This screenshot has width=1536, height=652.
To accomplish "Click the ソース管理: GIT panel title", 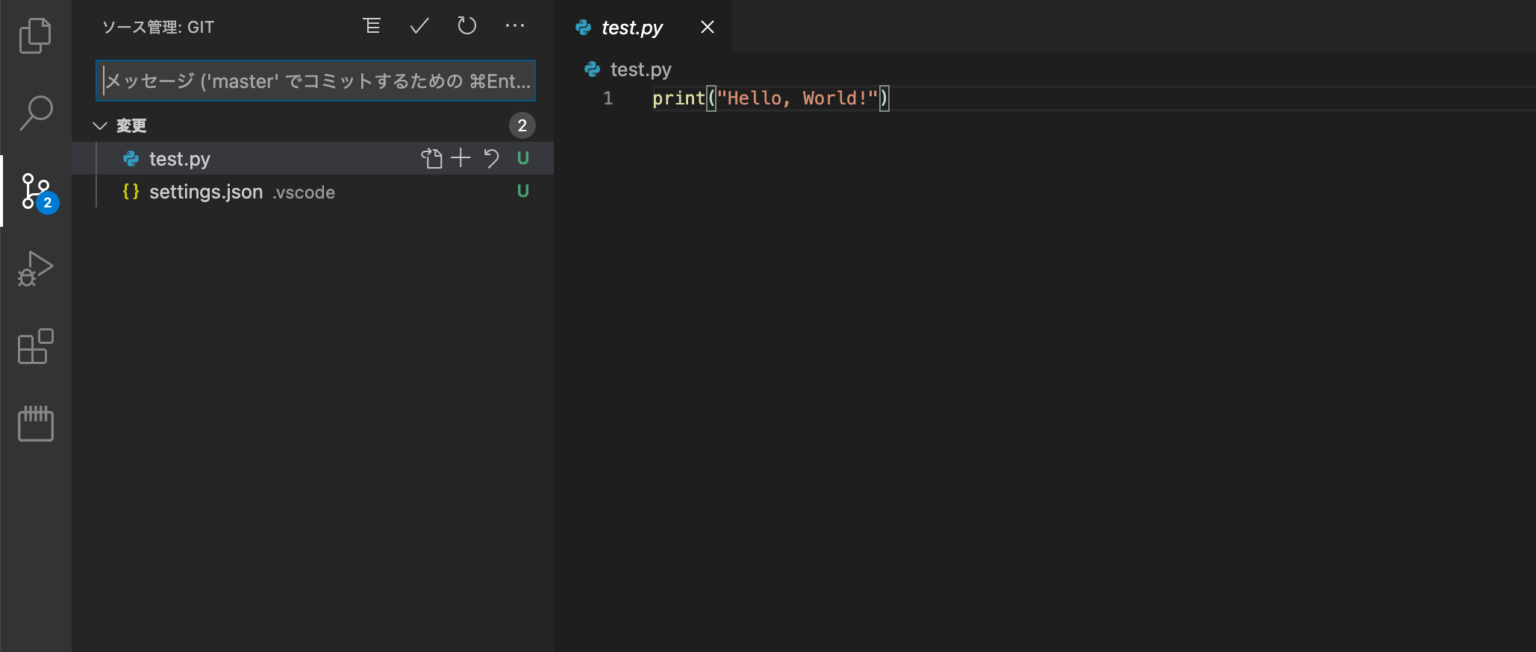I will (x=158, y=27).
